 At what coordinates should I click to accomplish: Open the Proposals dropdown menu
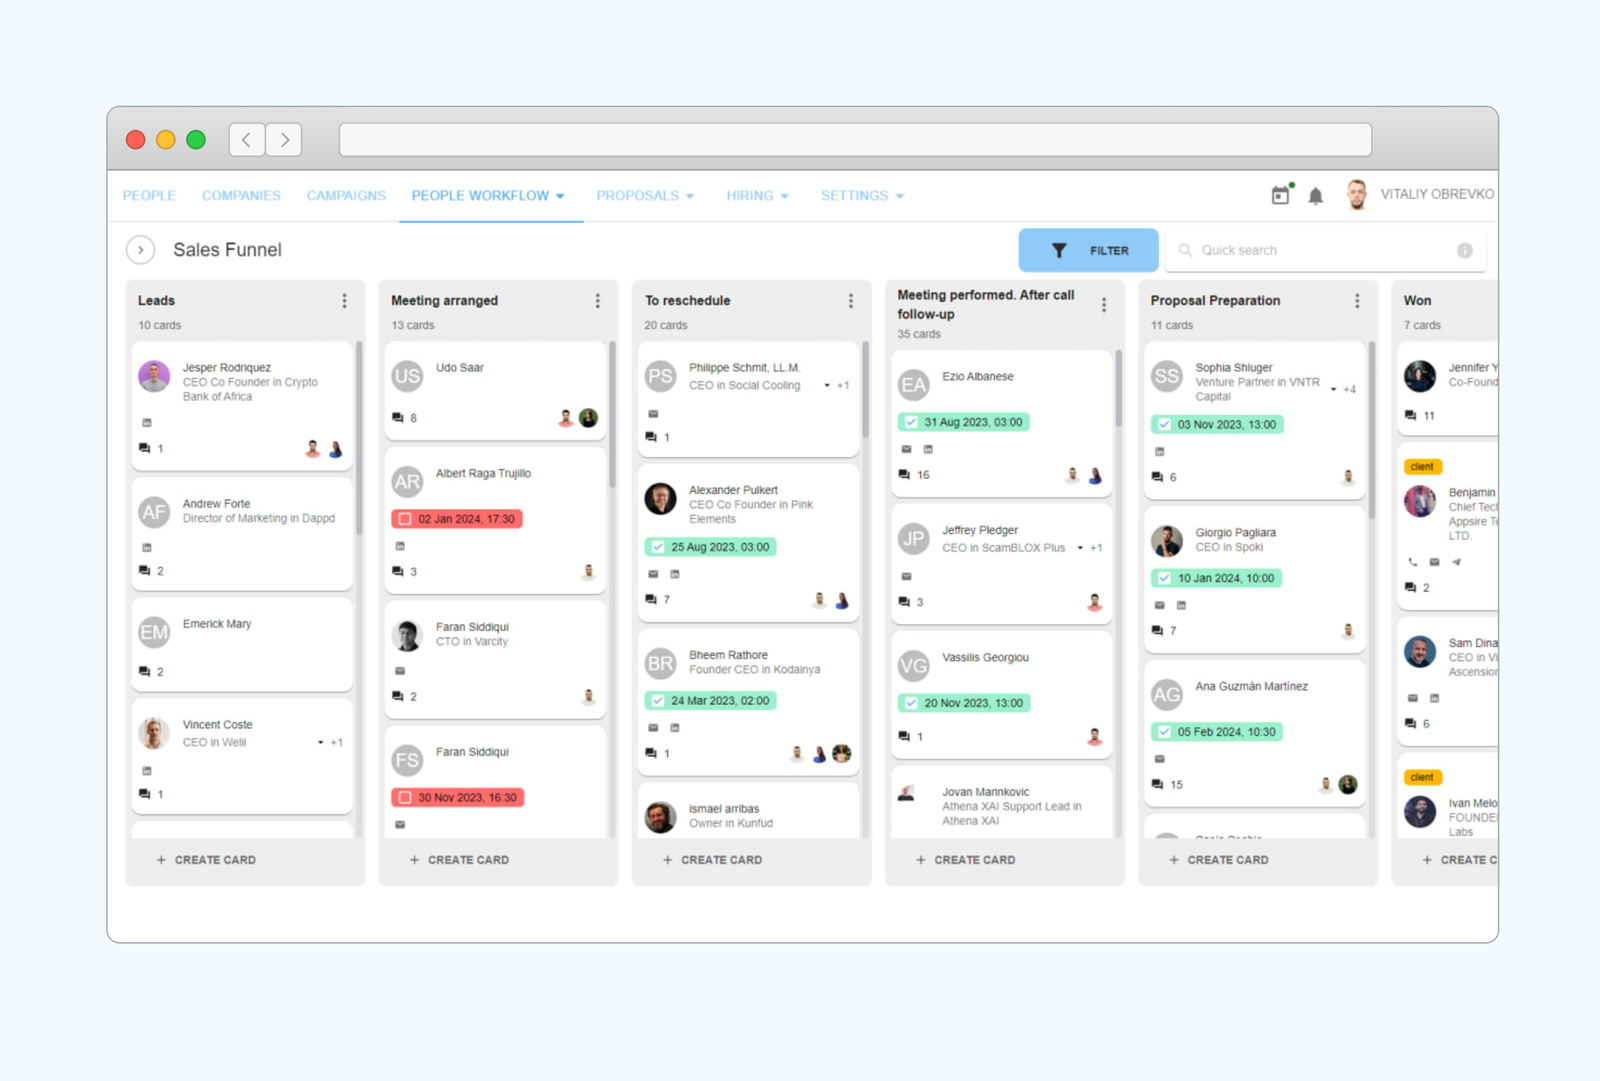coord(645,196)
